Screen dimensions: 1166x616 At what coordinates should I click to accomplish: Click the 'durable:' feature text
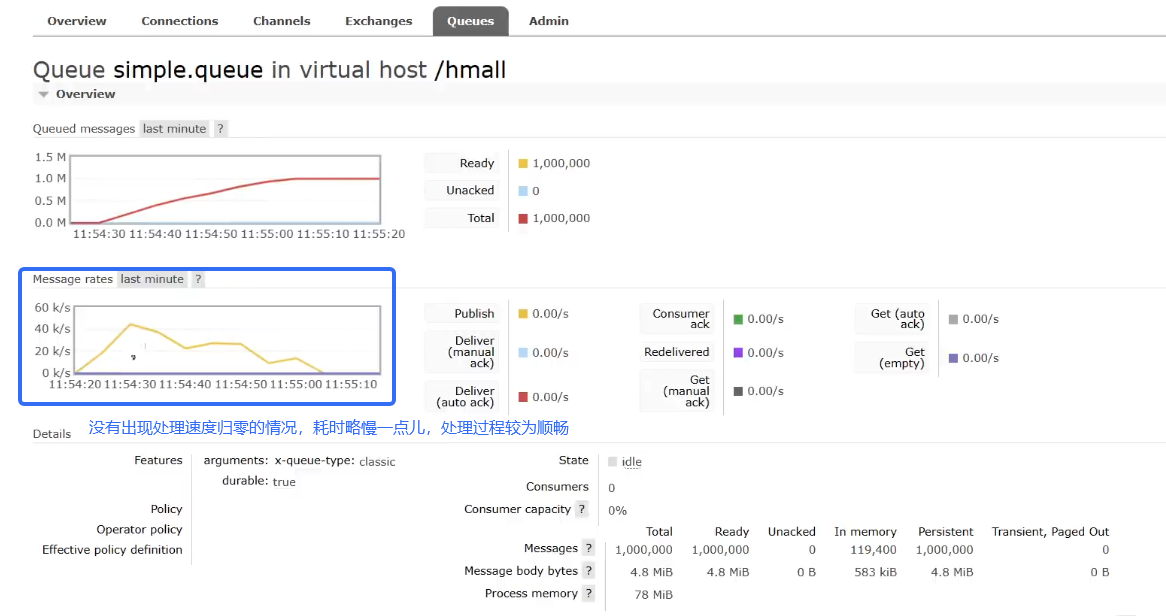pyautogui.click(x=245, y=481)
